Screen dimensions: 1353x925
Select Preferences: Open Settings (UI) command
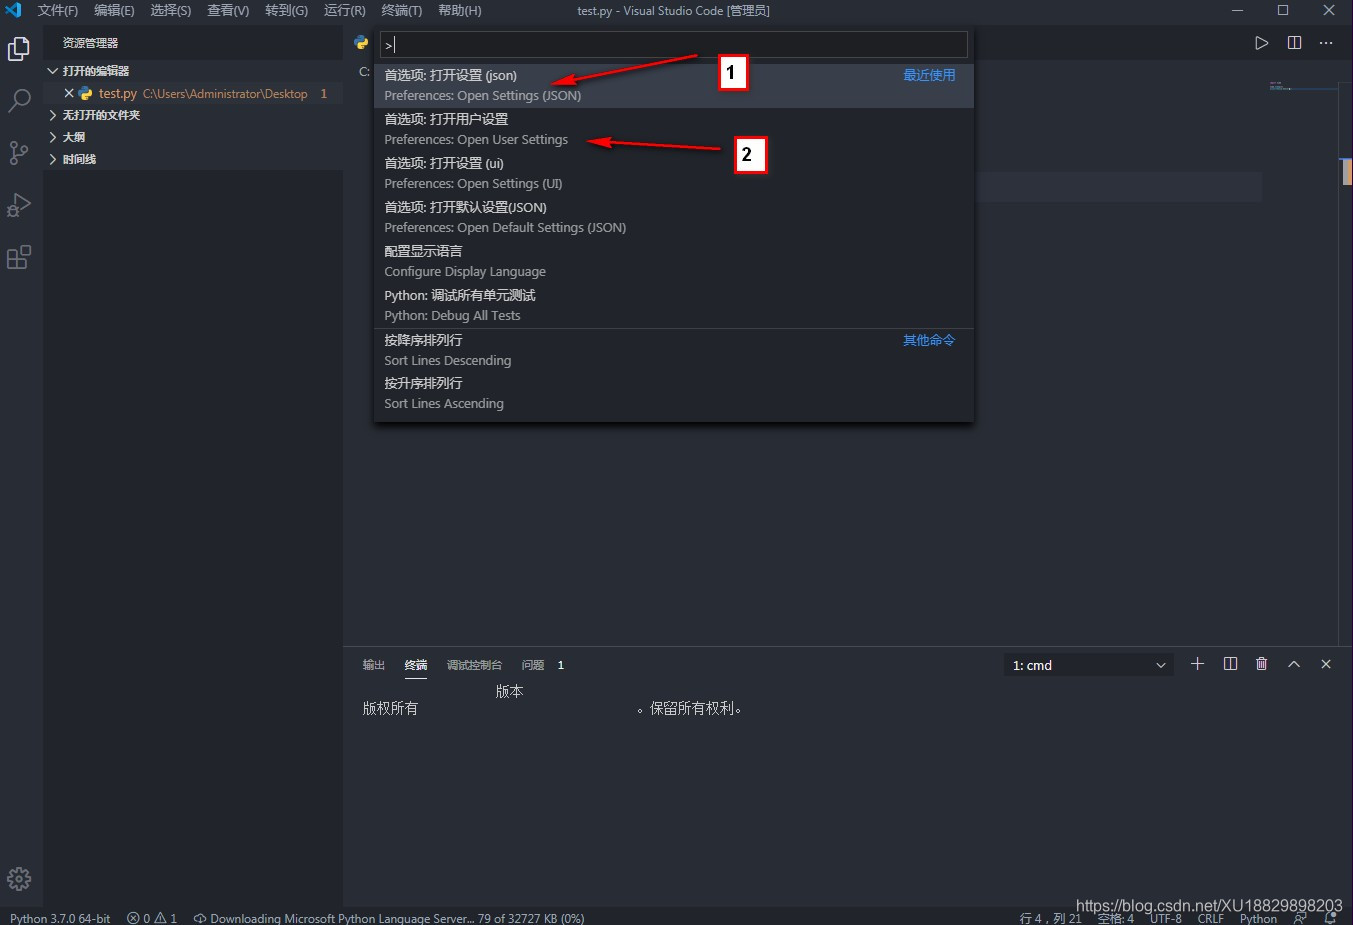click(x=674, y=174)
